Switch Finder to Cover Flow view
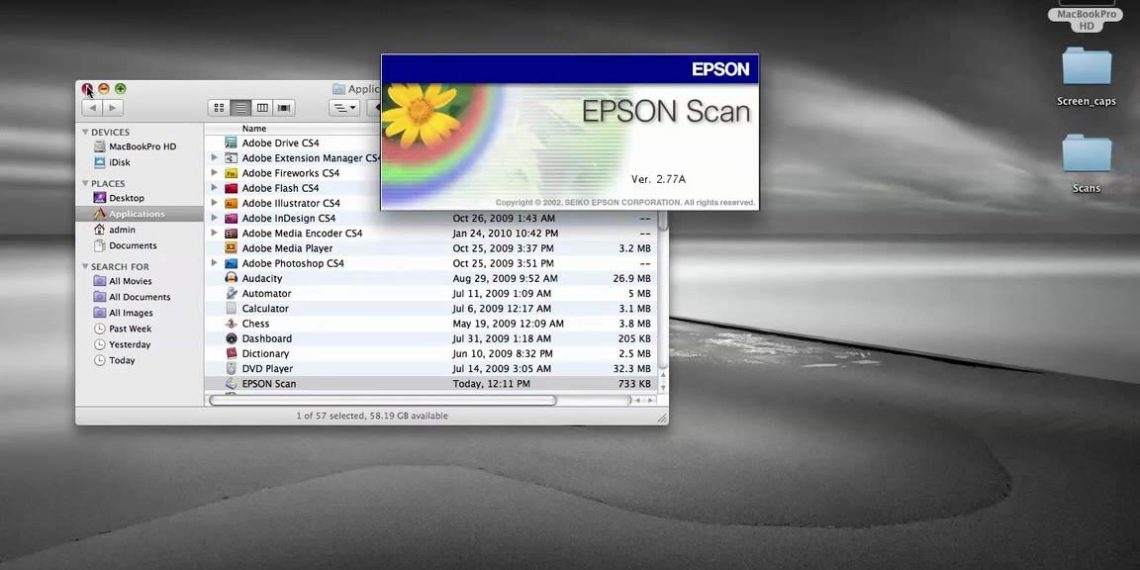Image resolution: width=1140 pixels, height=570 pixels. 284,108
